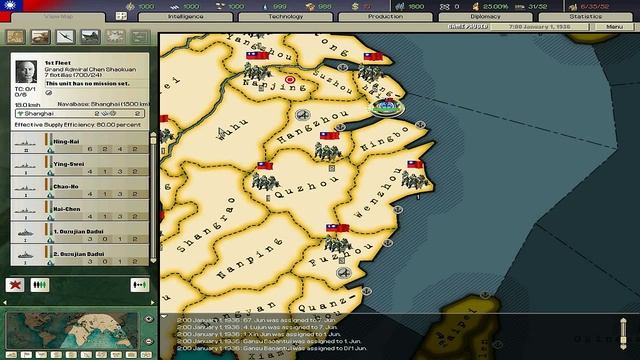This screenshot has height=360, width=640.
Task: Select the army unit in Nanjing
Action: click(257, 72)
